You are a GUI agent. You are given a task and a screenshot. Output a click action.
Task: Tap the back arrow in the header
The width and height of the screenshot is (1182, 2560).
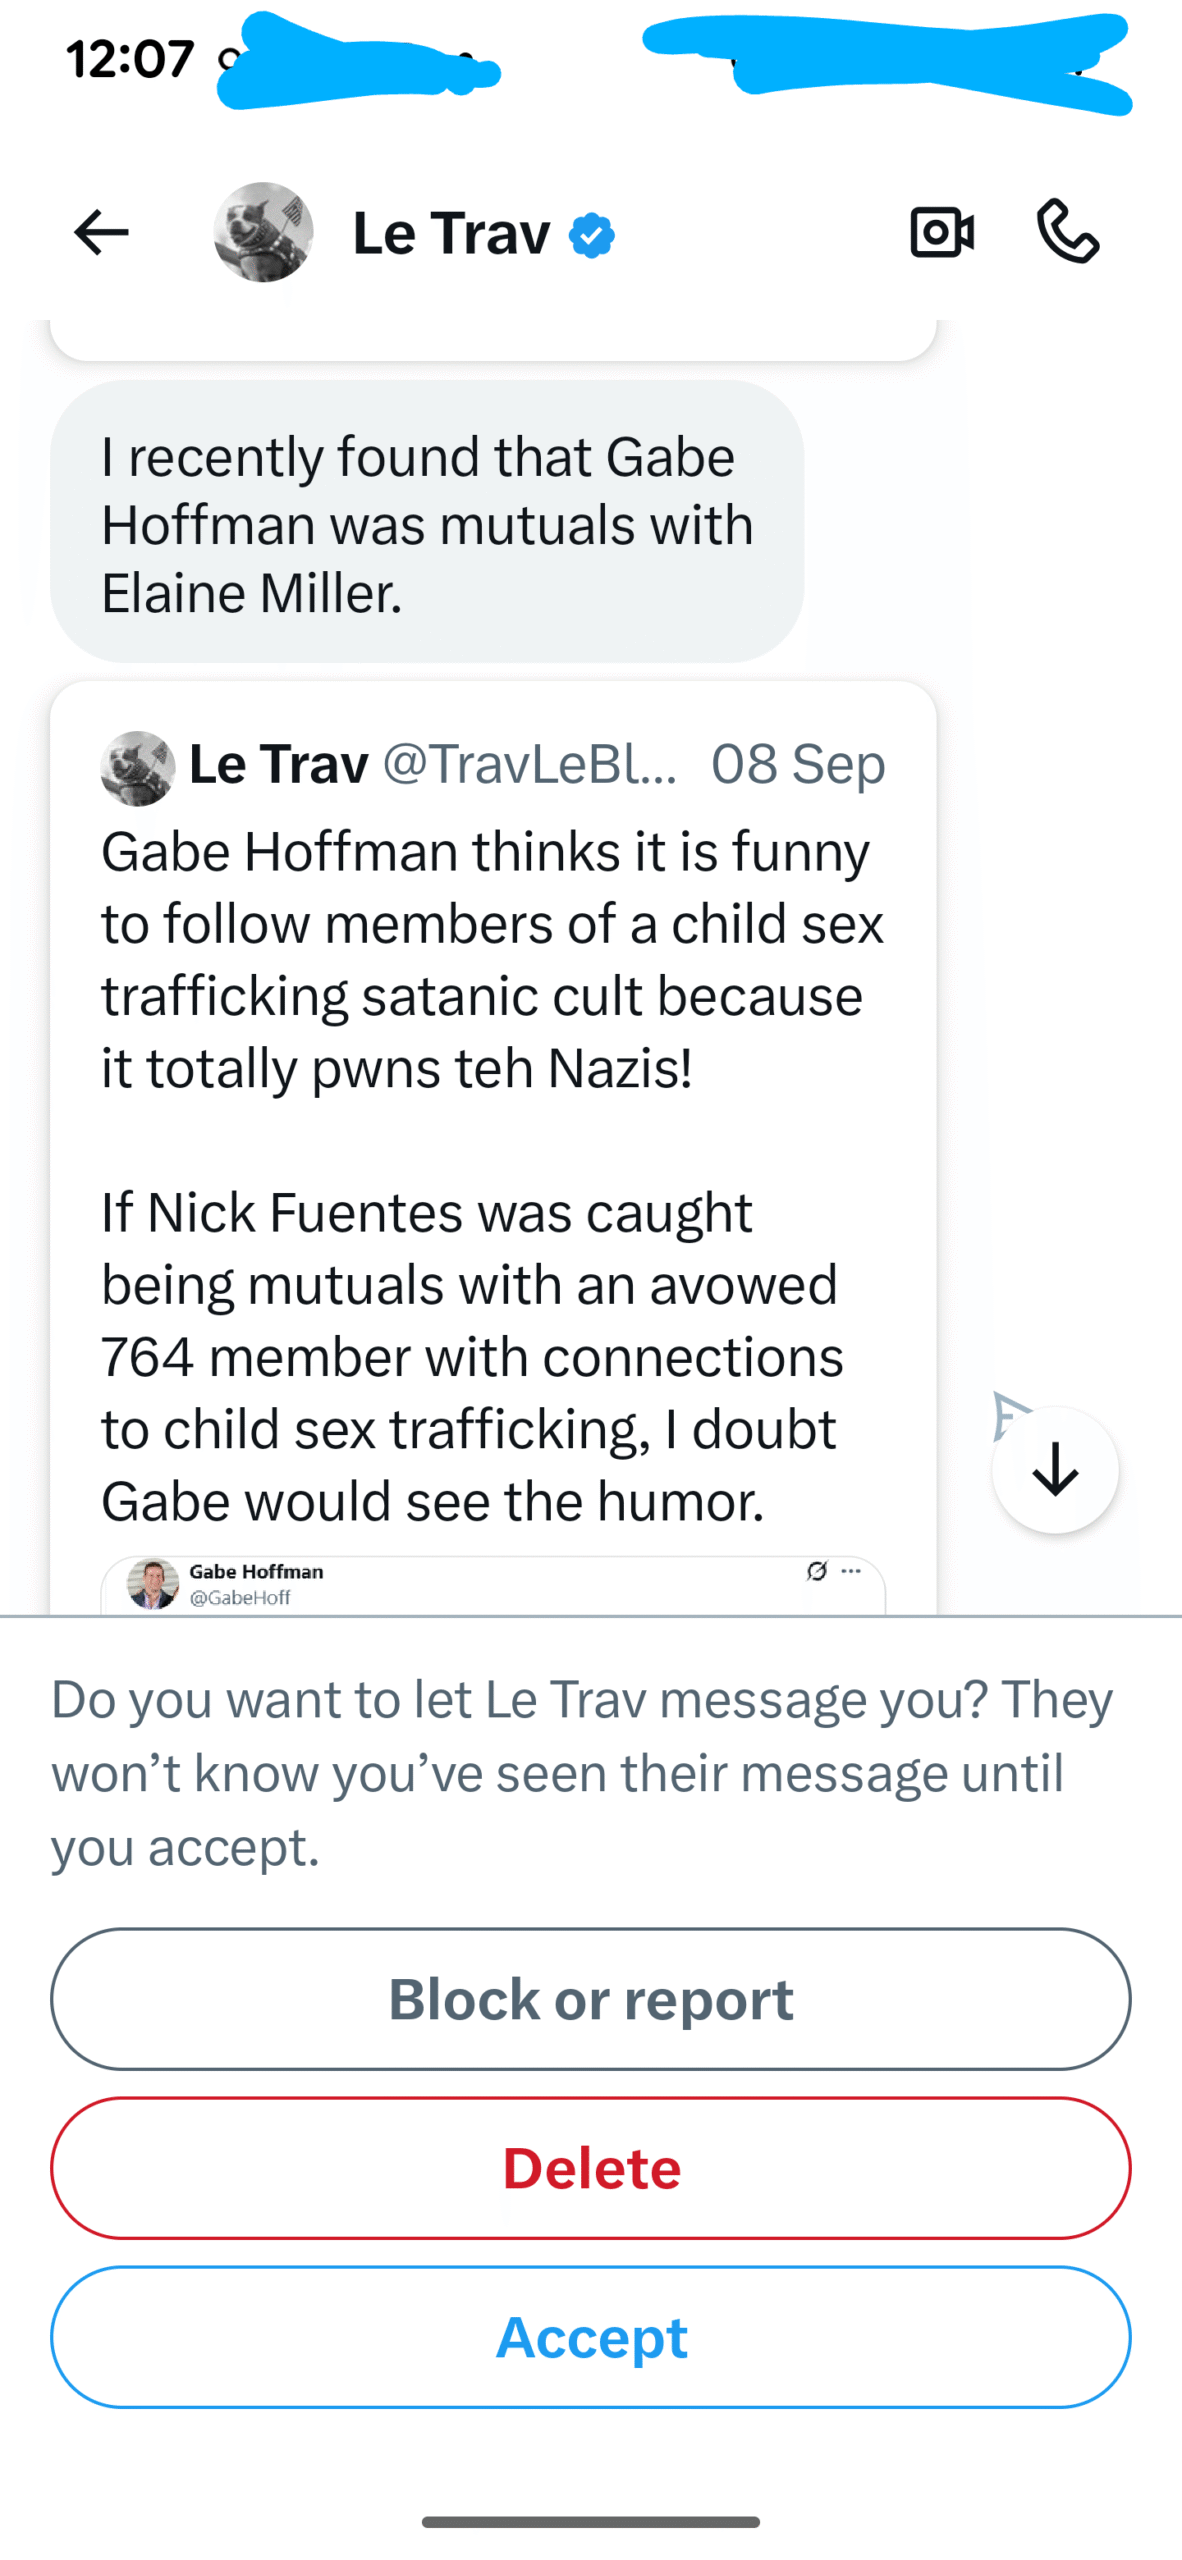pyautogui.click(x=101, y=233)
